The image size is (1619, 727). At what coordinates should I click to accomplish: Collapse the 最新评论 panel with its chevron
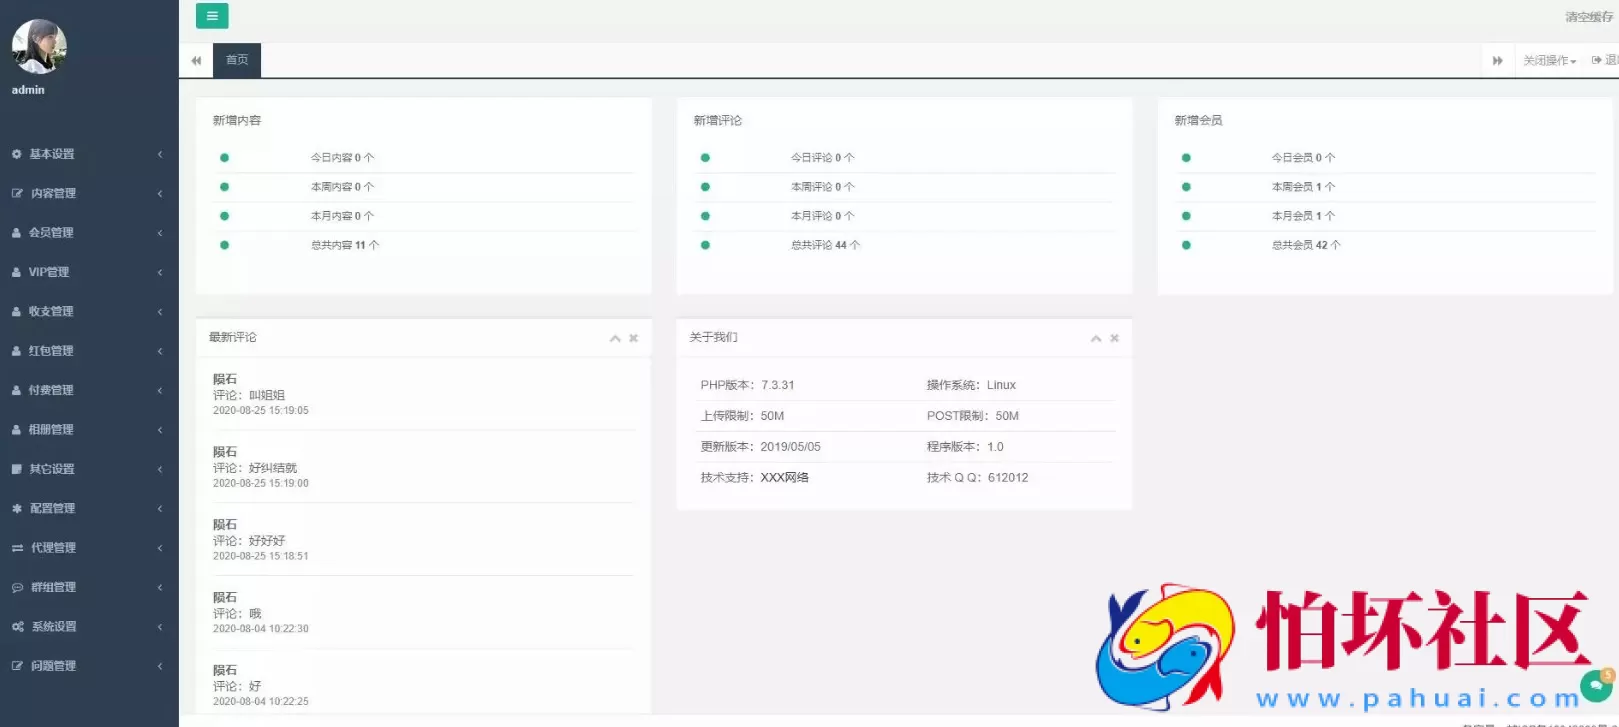615,338
